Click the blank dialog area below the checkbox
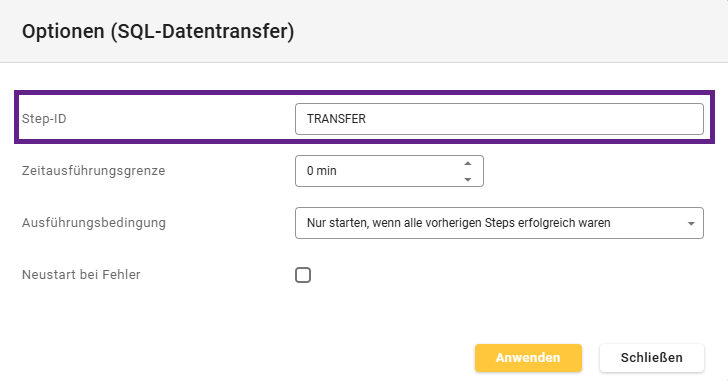The width and height of the screenshot is (728, 381). tap(364, 313)
